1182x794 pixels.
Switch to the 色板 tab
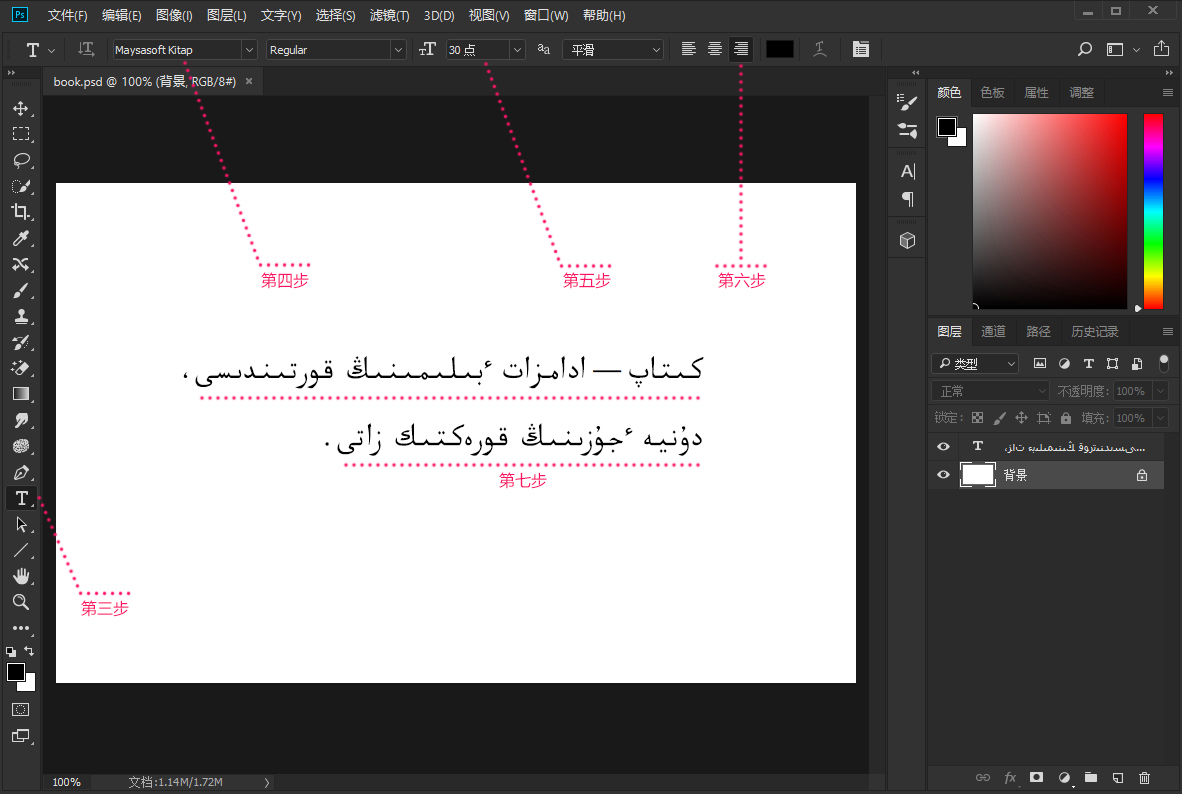992,93
